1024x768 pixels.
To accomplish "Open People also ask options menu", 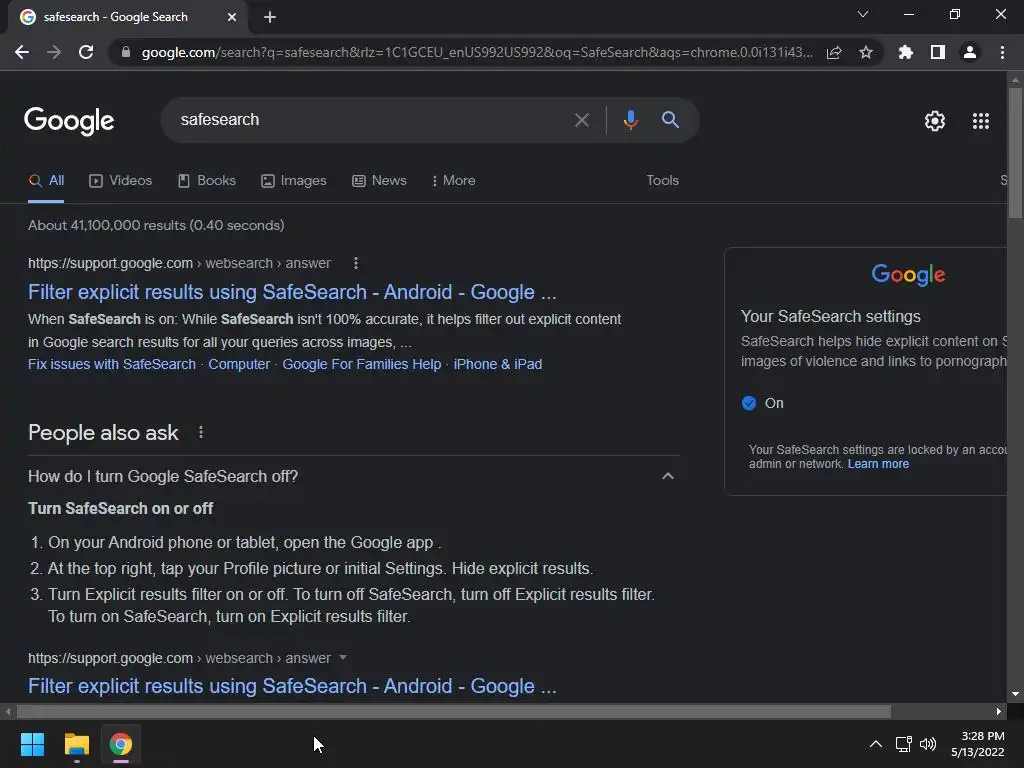I will click(200, 432).
